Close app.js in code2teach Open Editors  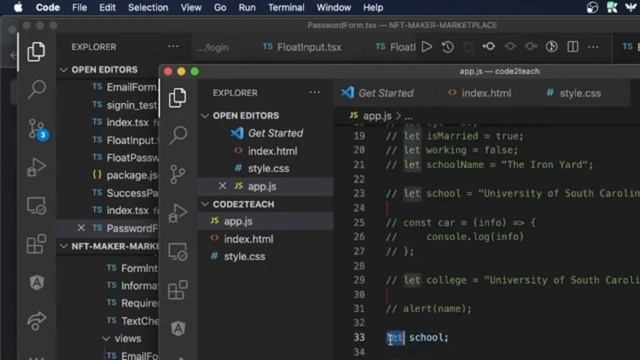222,186
